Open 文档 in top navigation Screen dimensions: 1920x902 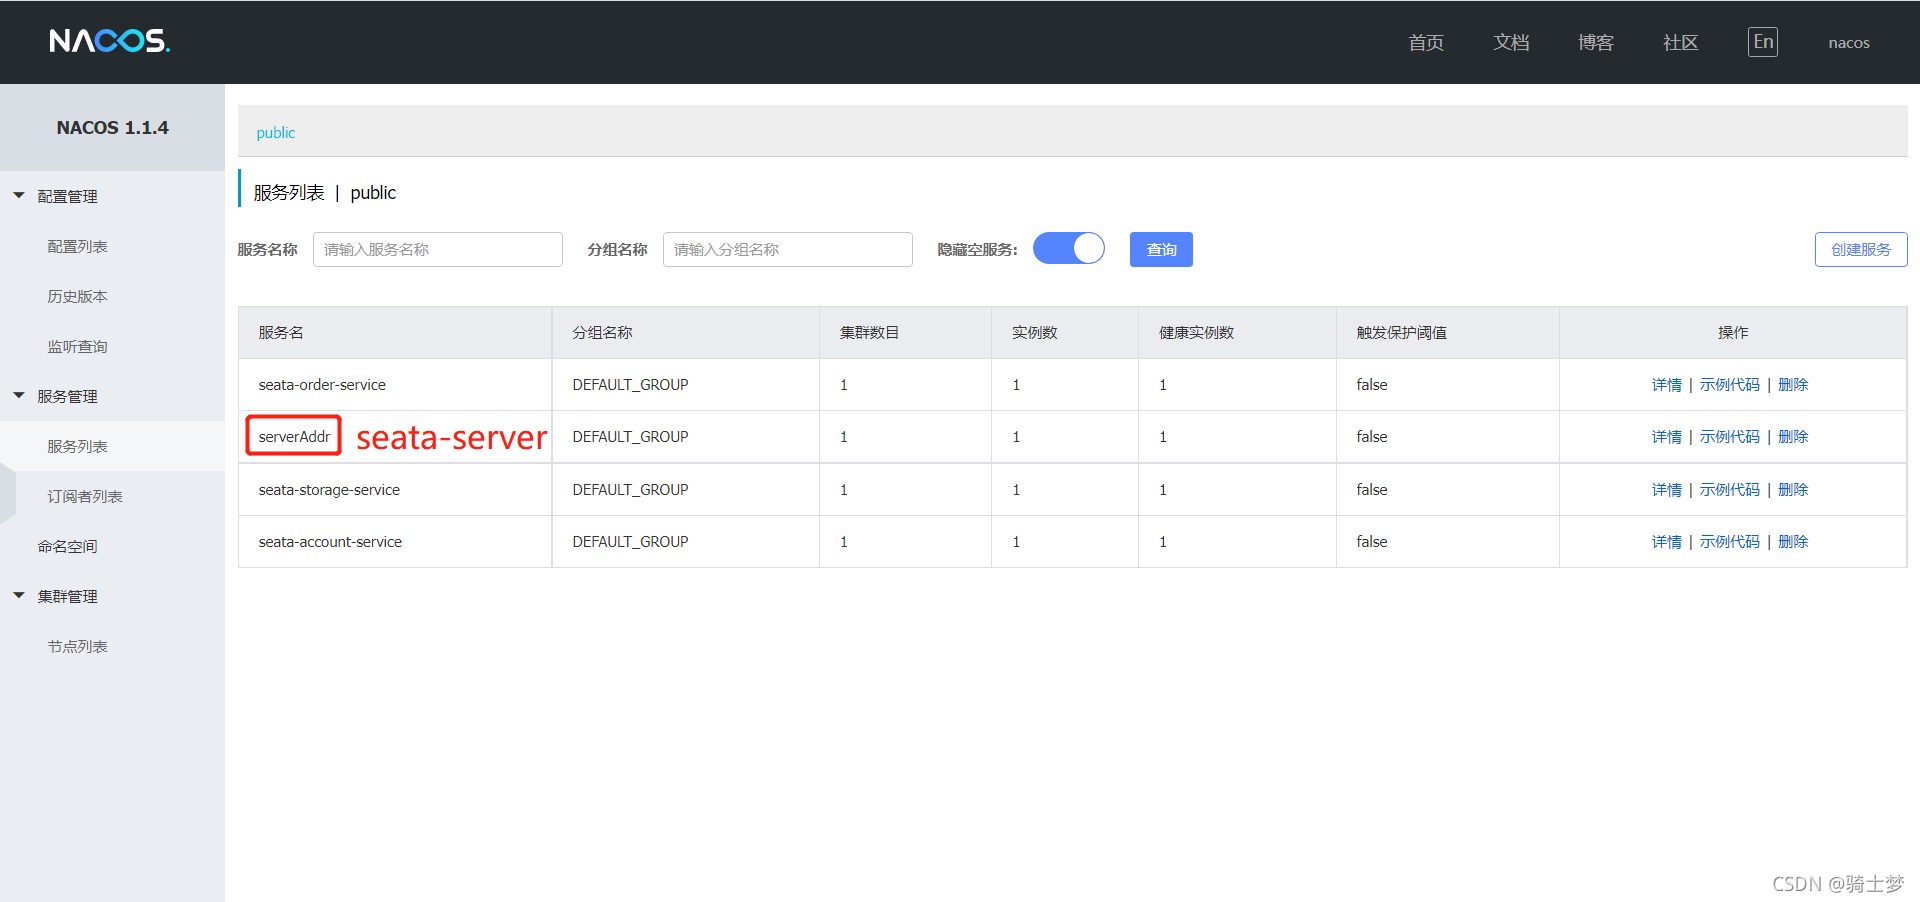[1511, 42]
